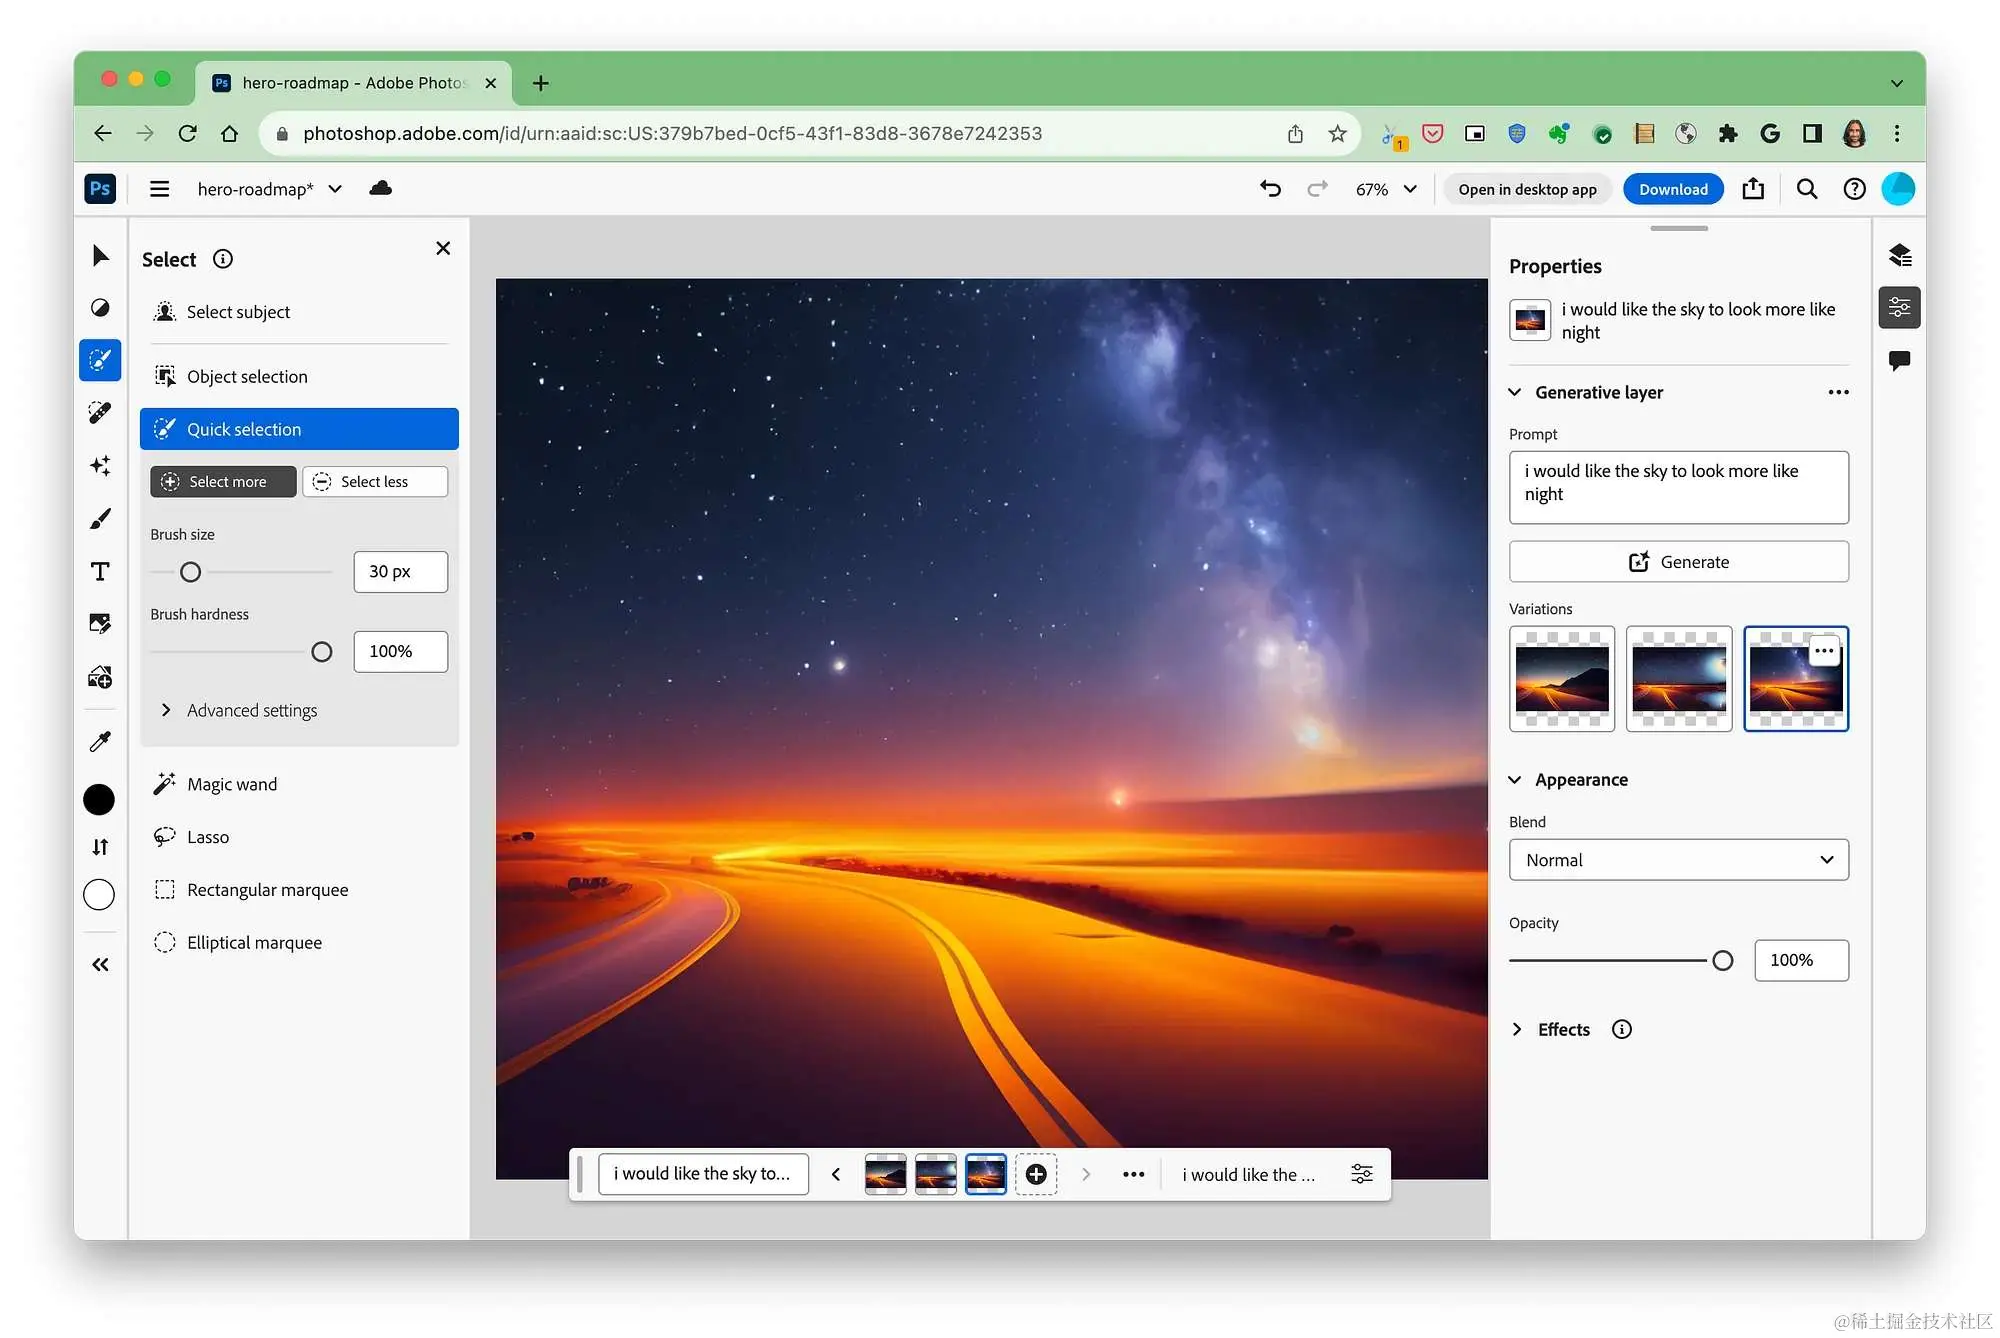This screenshot has width=2000, height=1338.
Task: Select the Brush tool in toolbar
Action: (x=100, y=519)
